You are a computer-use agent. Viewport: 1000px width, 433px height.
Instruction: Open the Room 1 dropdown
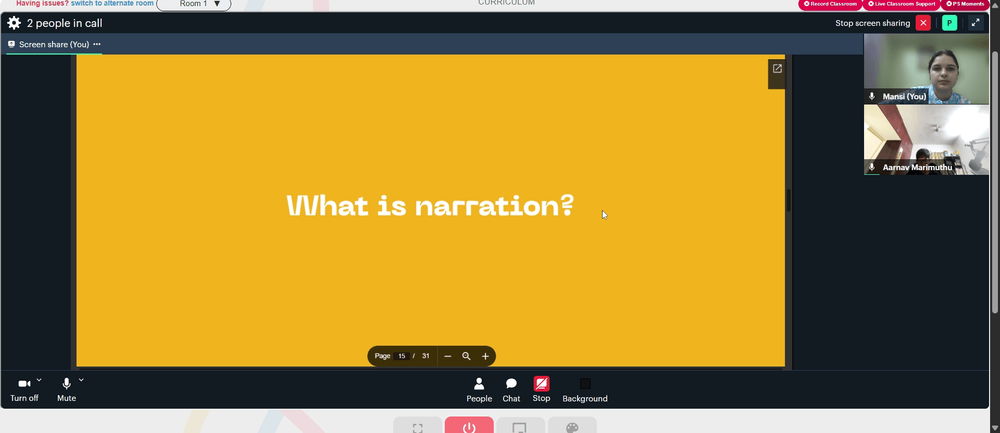[194, 4]
